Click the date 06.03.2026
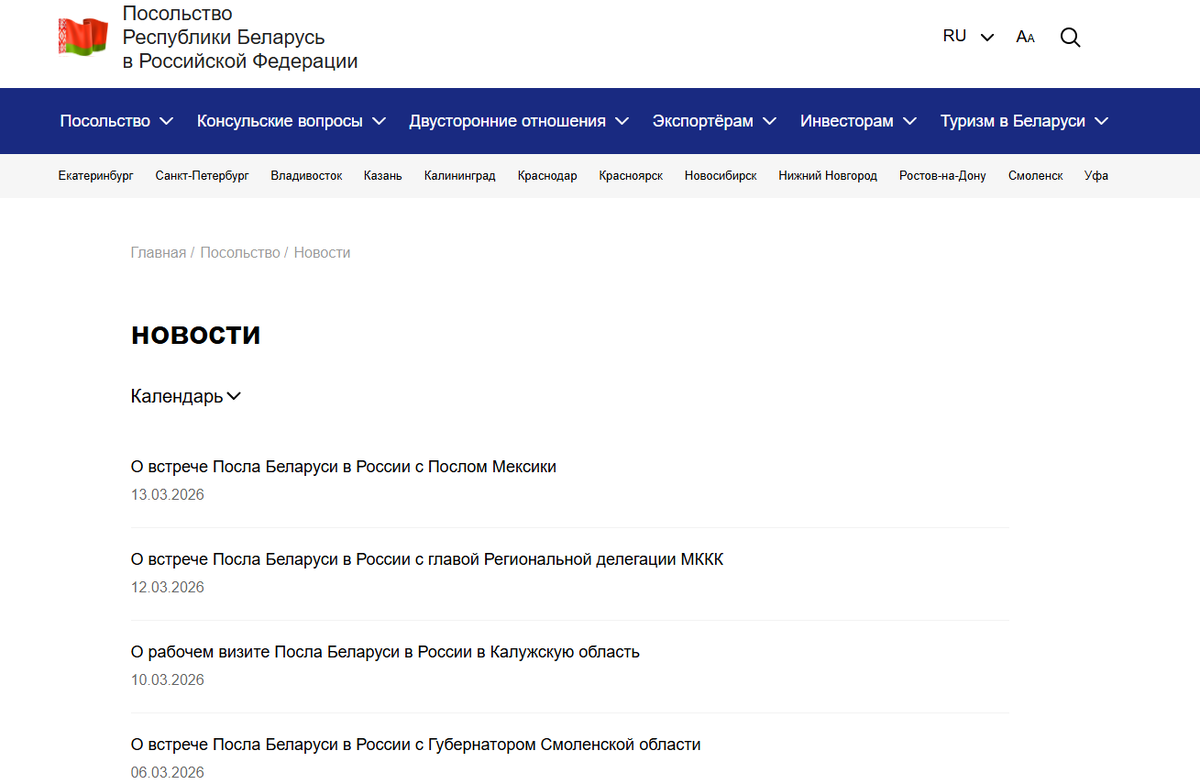This screenshot has height=784, width=1200. click(x=167, y=772)
